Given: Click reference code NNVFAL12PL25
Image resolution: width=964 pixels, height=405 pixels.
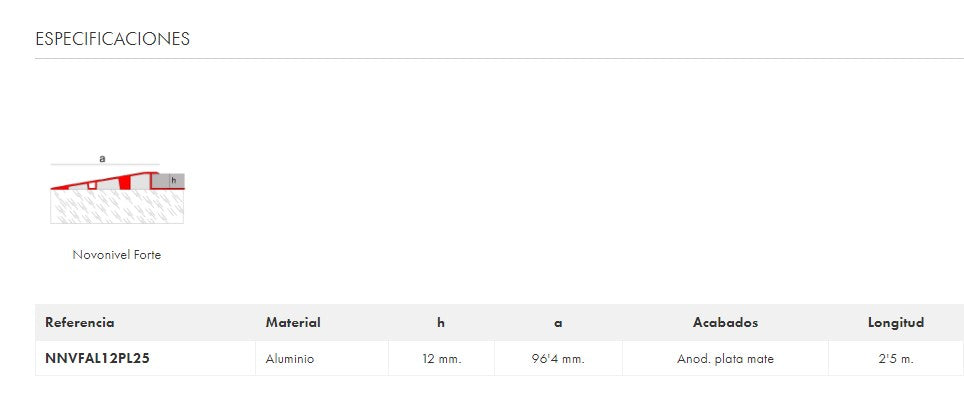Looking at the screenshot, I should click(97, 358).
